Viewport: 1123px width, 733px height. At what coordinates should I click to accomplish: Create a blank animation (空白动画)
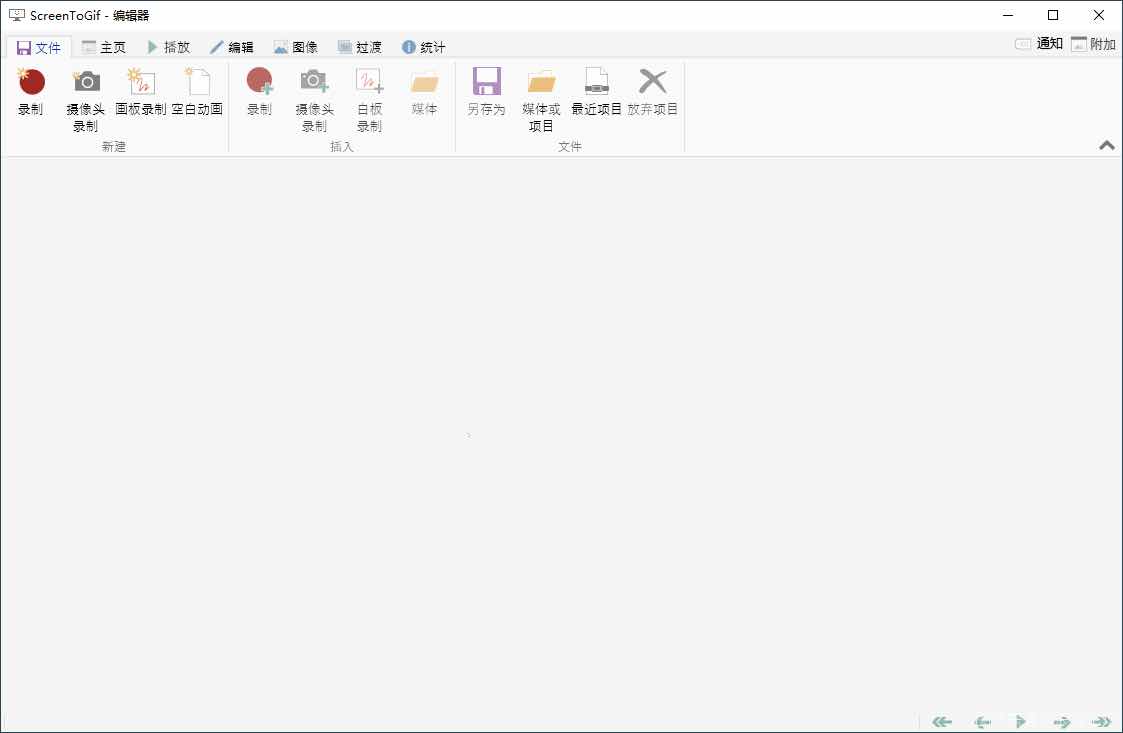[x=197, y=92]
